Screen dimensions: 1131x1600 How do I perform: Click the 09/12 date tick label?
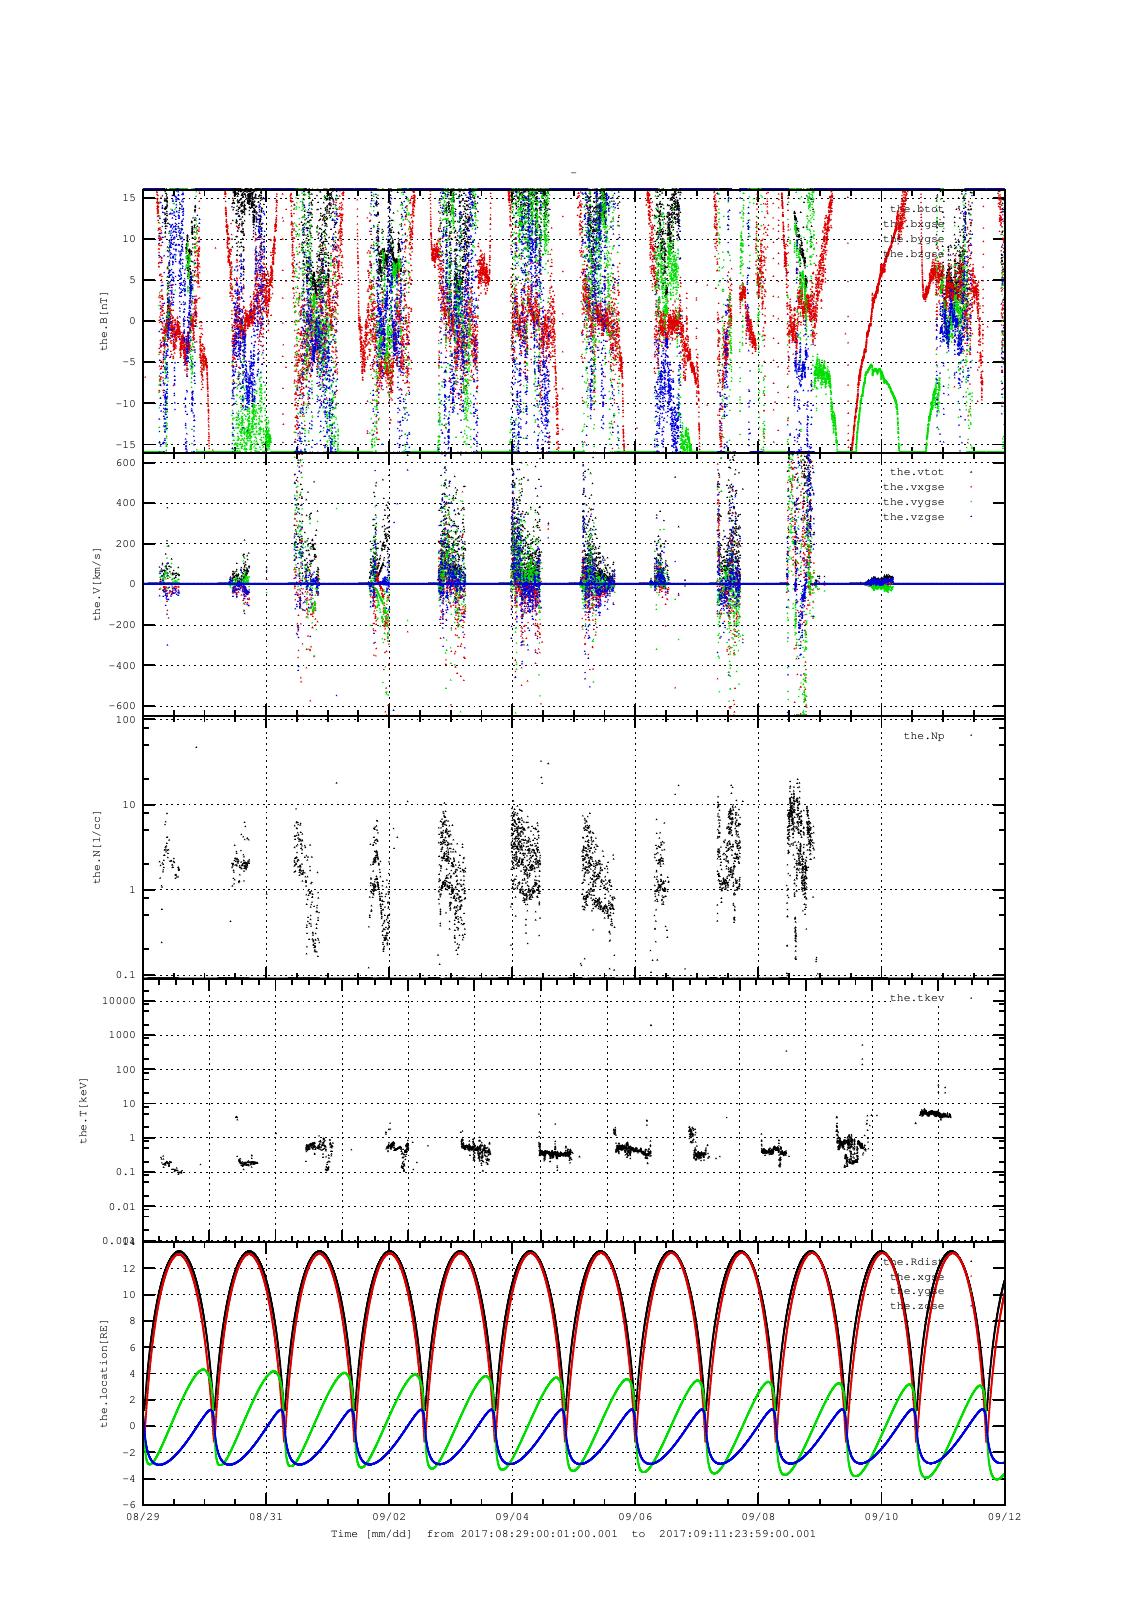tap(1004, 1516)
